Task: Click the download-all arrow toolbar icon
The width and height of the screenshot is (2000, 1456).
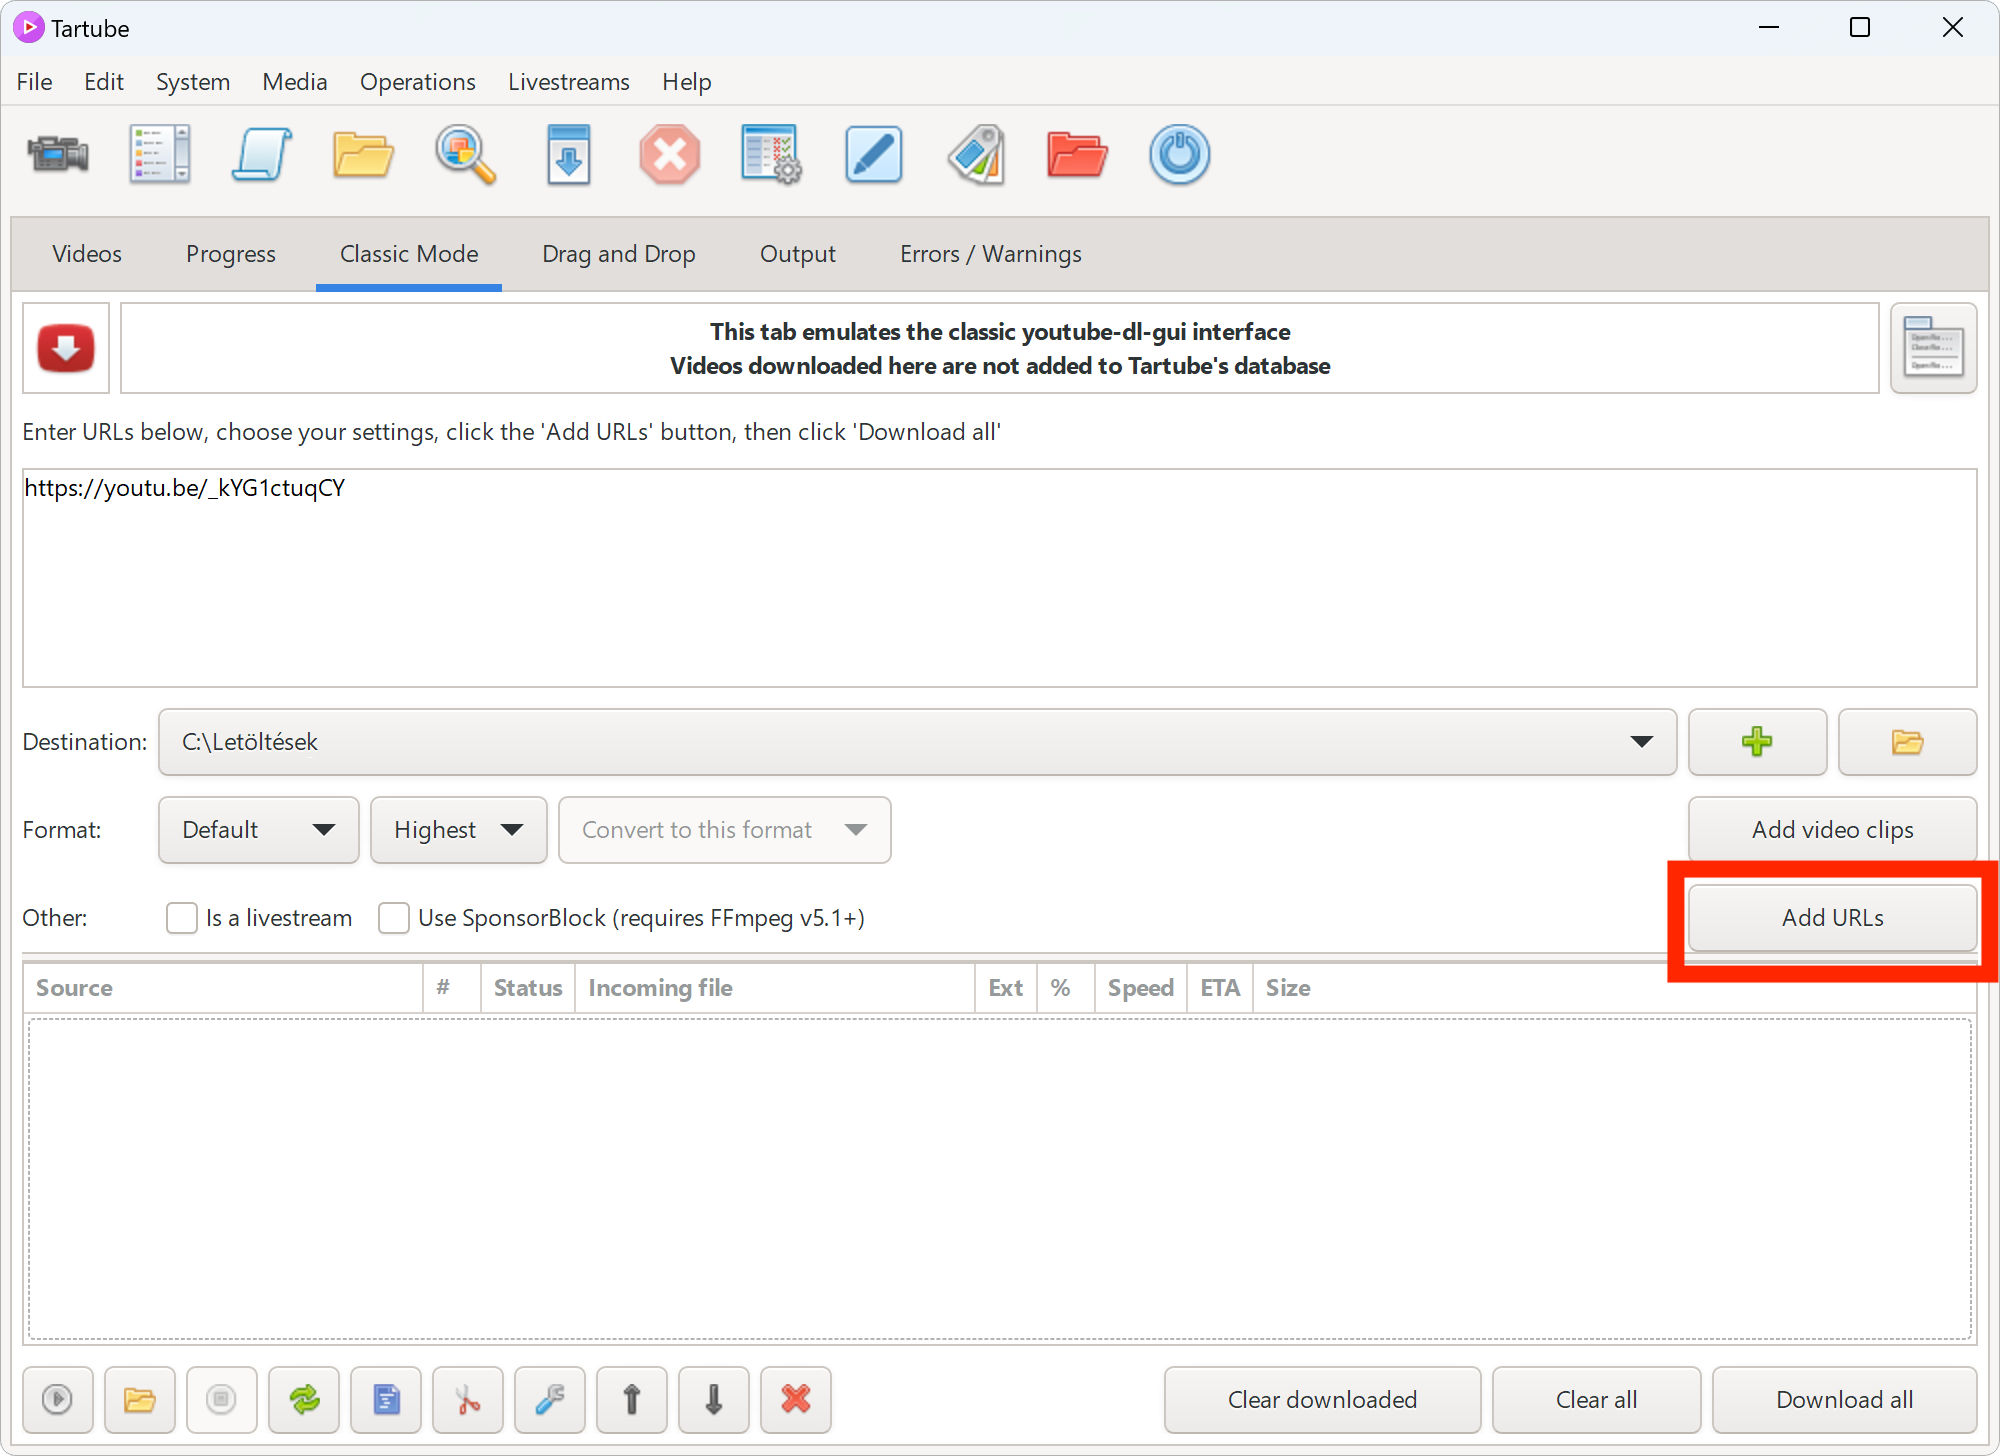Action: tap(568, 155)
